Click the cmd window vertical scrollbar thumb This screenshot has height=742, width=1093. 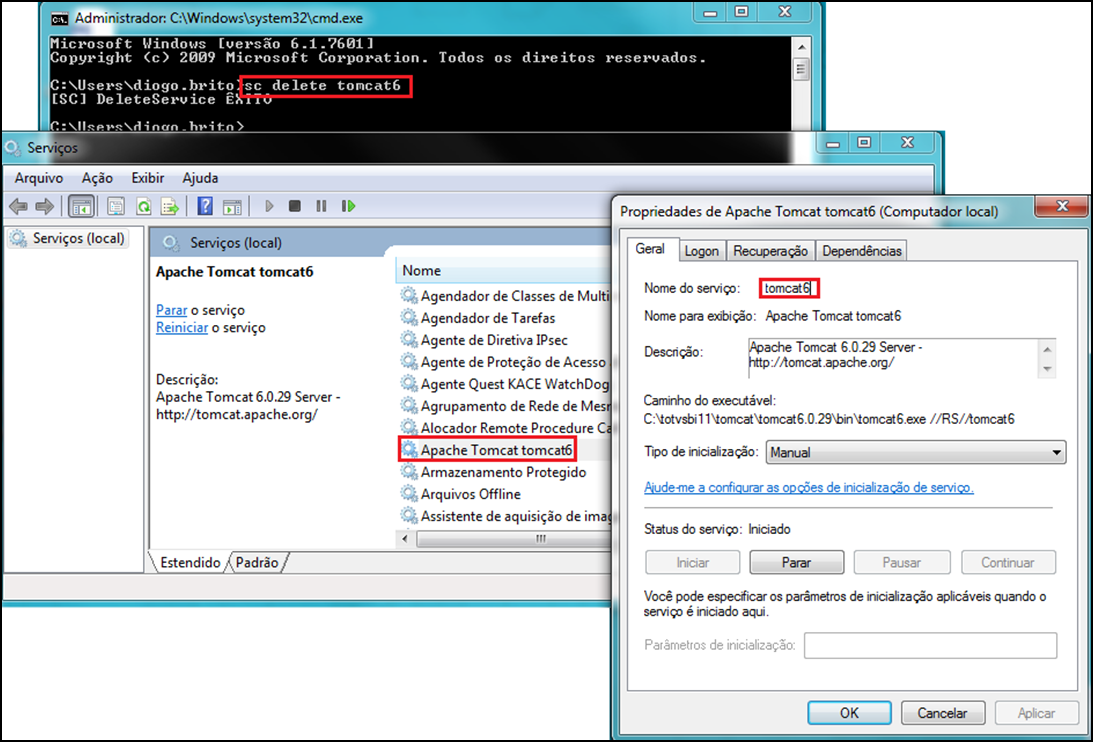[x=801, y=70]
